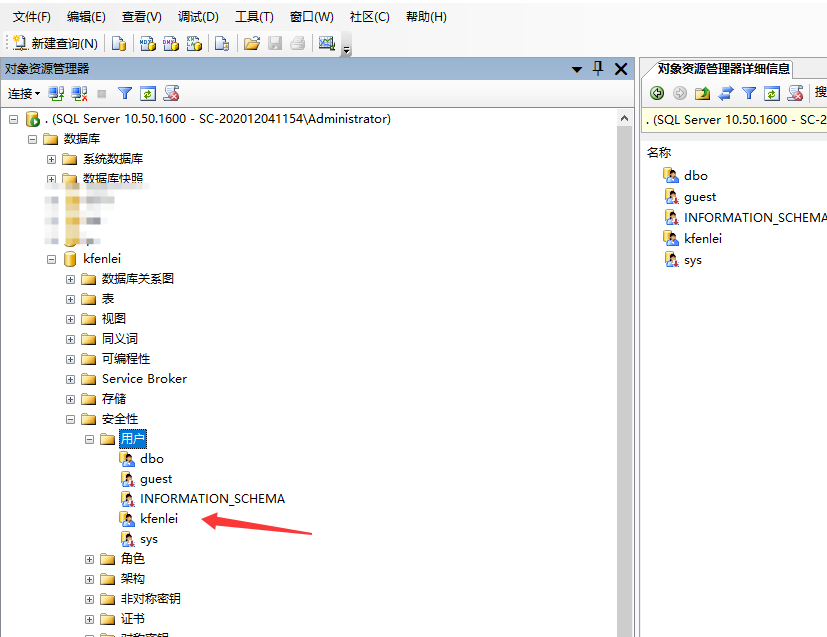Click Refresh icon in details panel toolbar

[x=772, y=93]
